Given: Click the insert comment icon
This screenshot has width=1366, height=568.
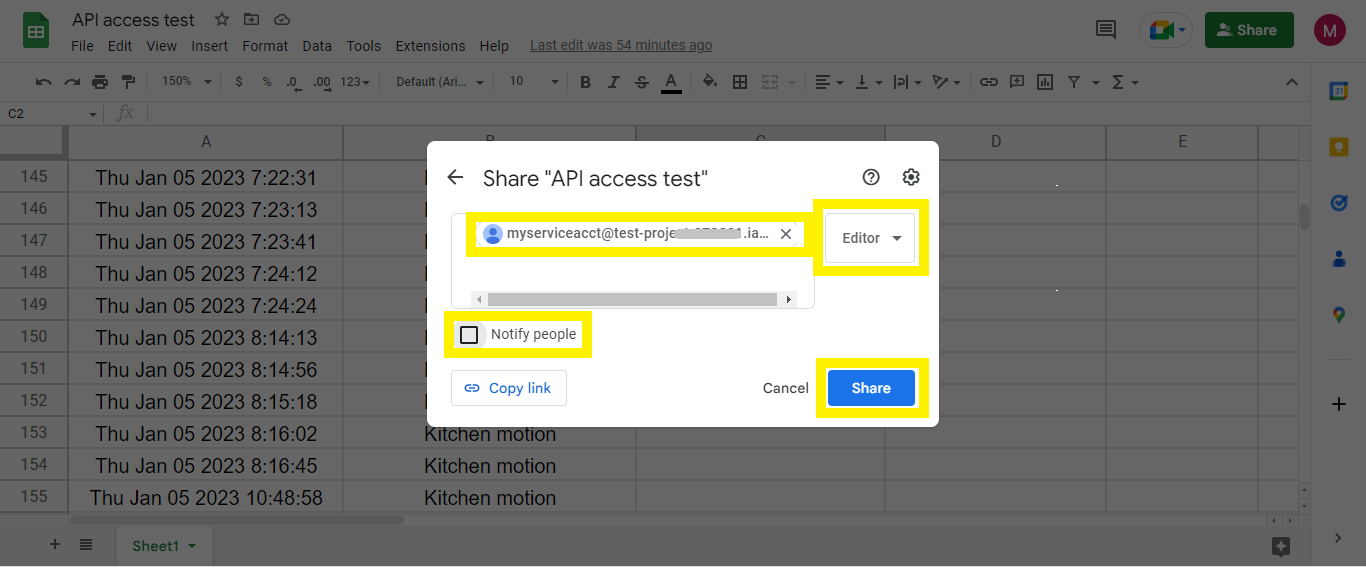Looking at the screenshot, I should tap(1017, 82).
